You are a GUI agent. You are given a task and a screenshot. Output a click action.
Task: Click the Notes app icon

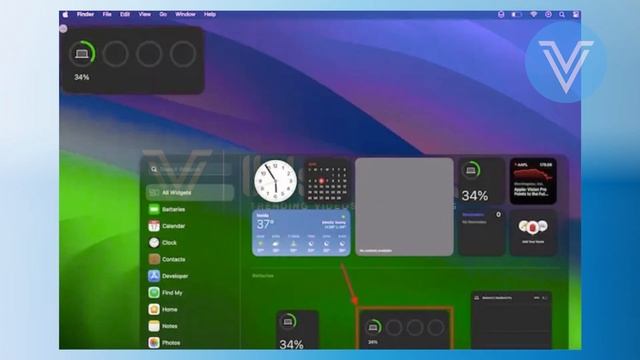(154, 326)
